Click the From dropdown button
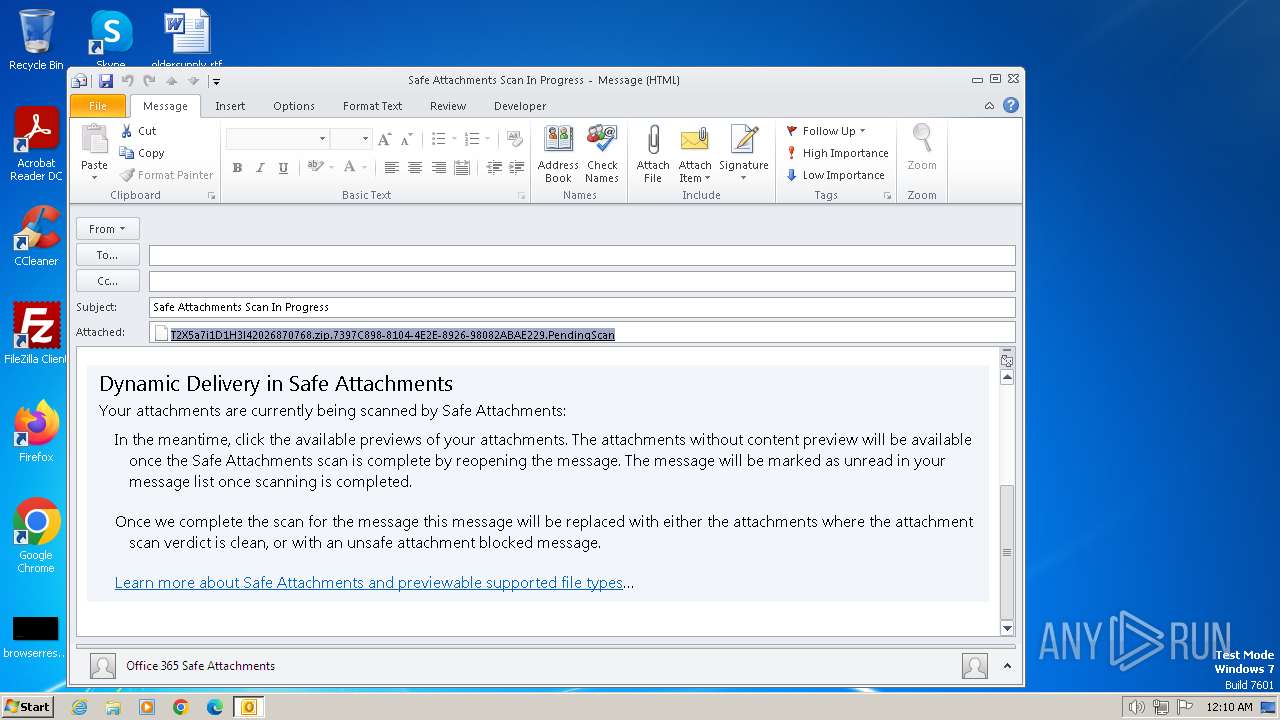The image size is (1280, 720). tap(107, 229)
